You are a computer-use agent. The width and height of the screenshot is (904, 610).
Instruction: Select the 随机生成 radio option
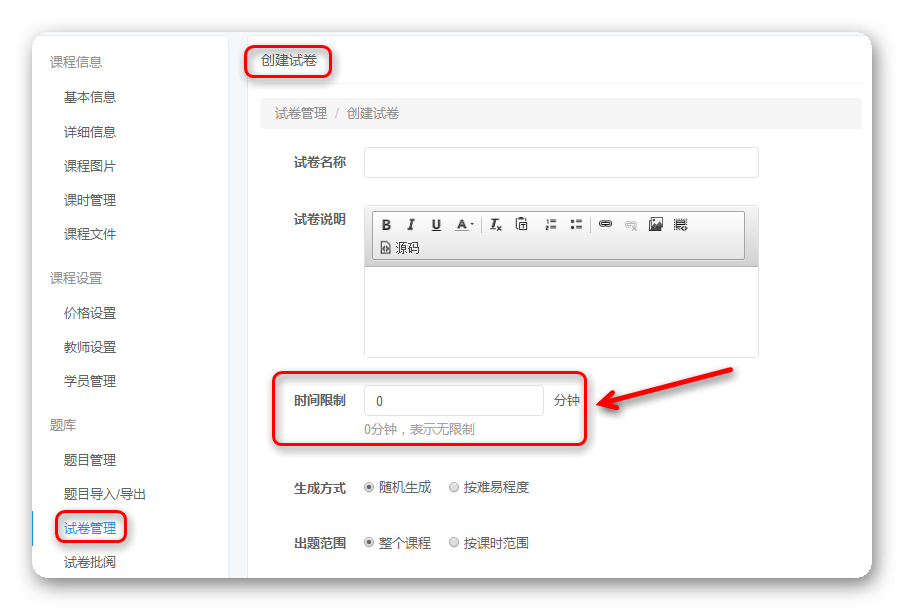click(370, 488)
